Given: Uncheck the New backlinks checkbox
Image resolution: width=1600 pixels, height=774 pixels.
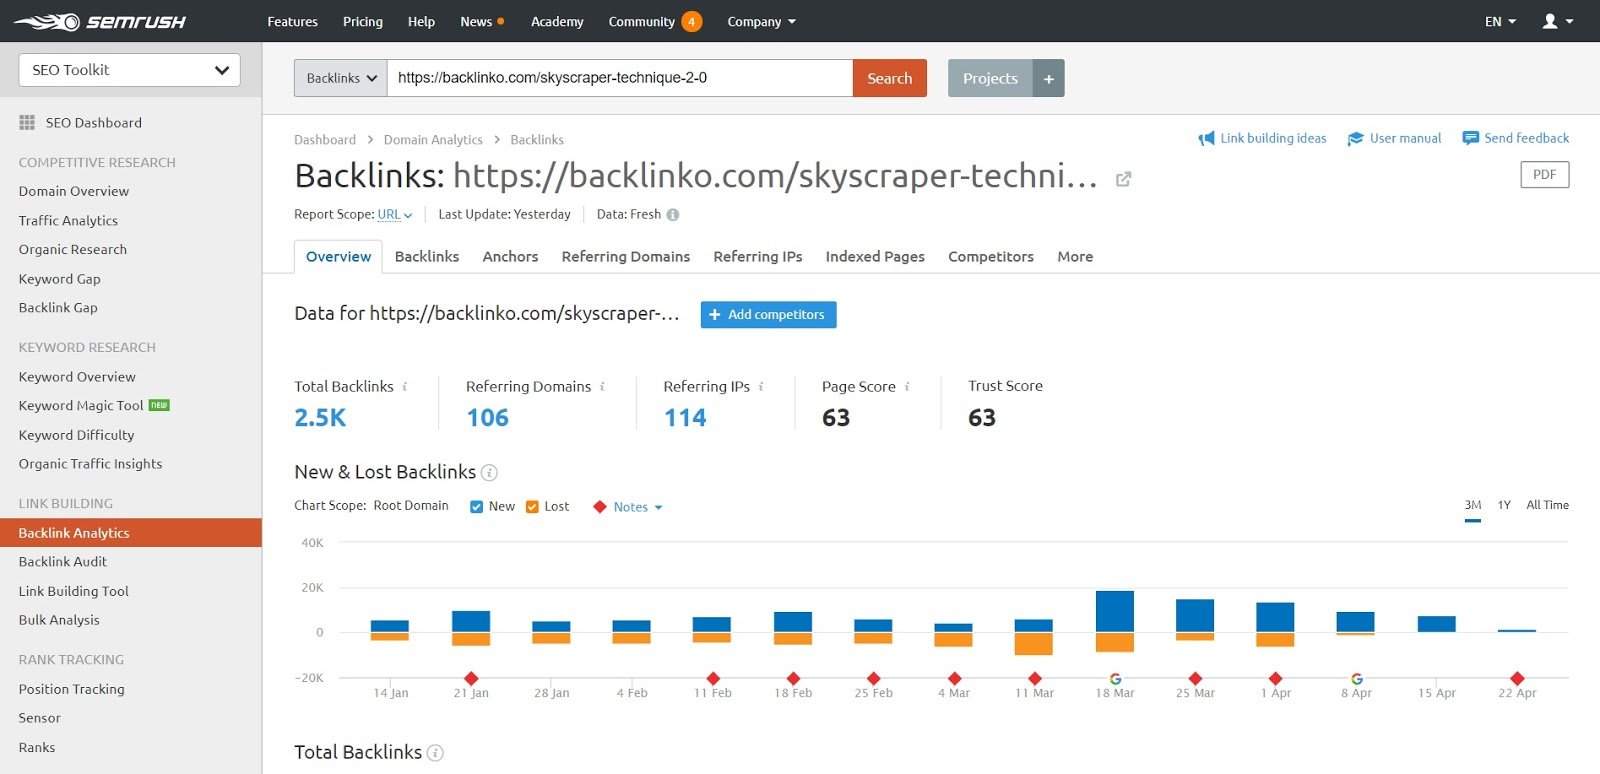Looking at the screenshot, I should 476,507.
